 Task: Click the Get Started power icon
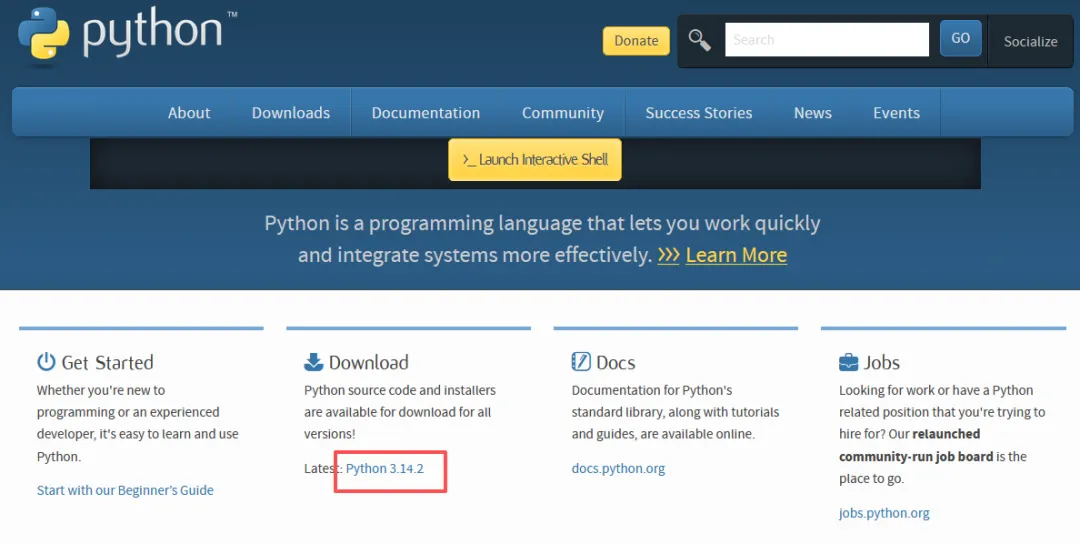[x=46, y=362]
